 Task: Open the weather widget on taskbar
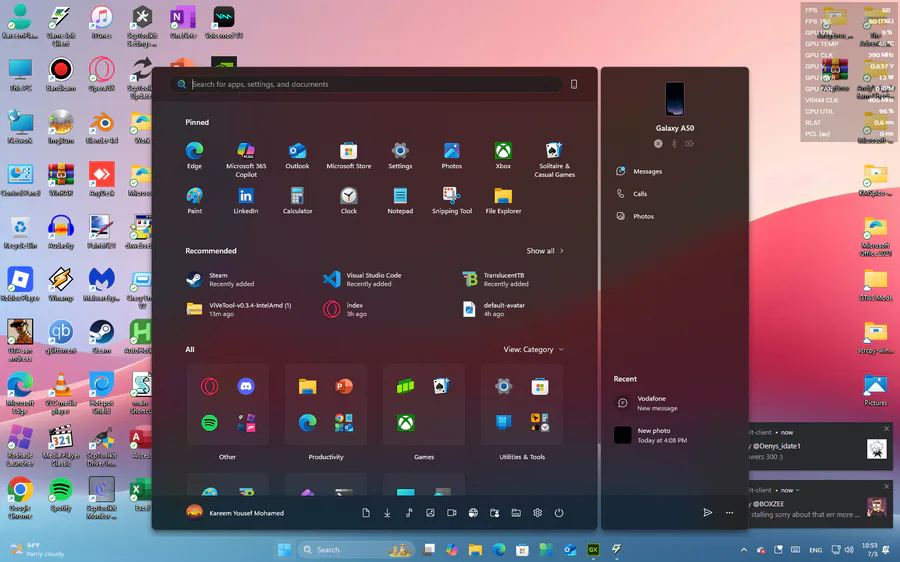coord(37,549)
